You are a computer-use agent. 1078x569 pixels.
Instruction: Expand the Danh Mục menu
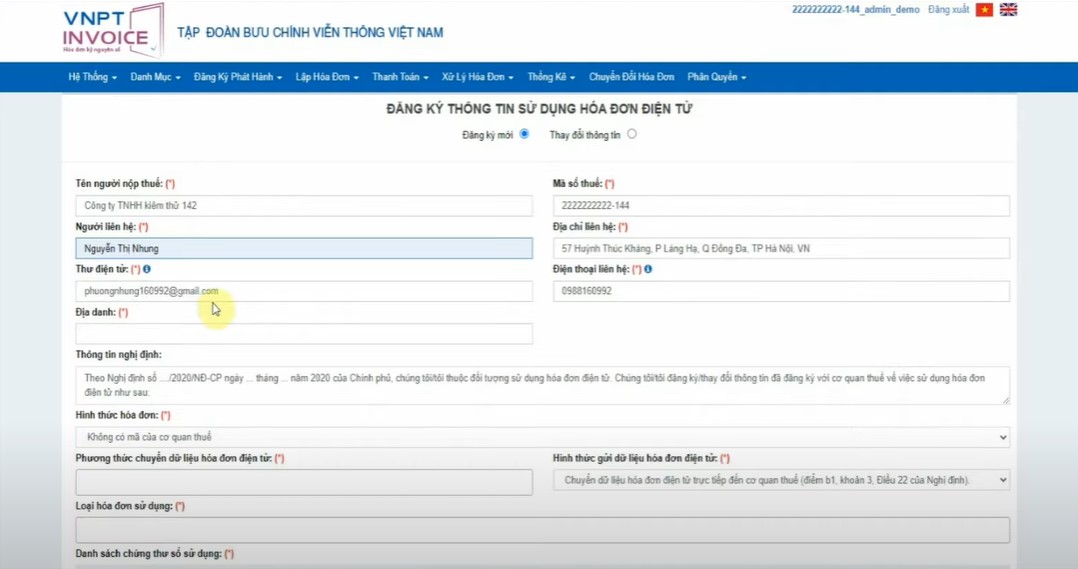point(155,77)
